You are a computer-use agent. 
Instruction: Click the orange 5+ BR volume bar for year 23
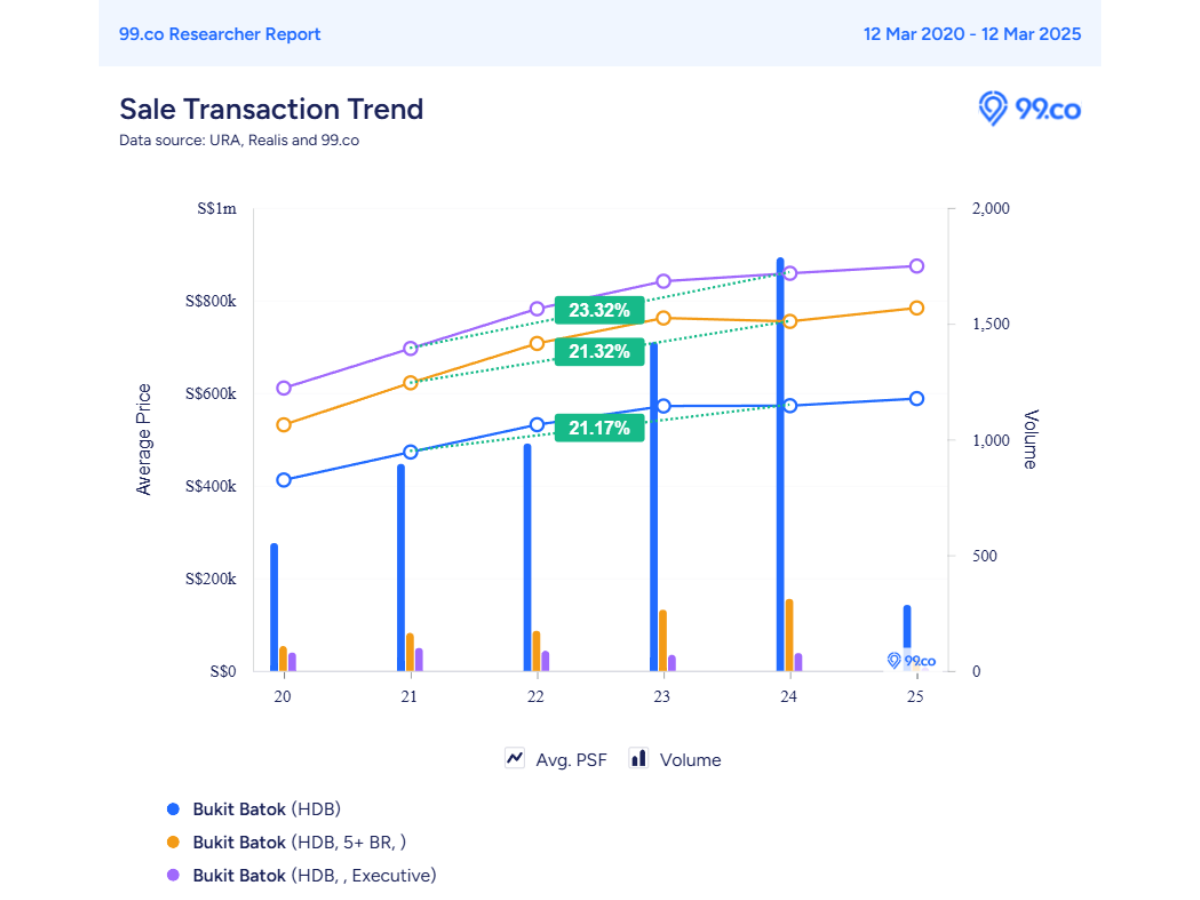pyautogui.click(x=663, y=640)
